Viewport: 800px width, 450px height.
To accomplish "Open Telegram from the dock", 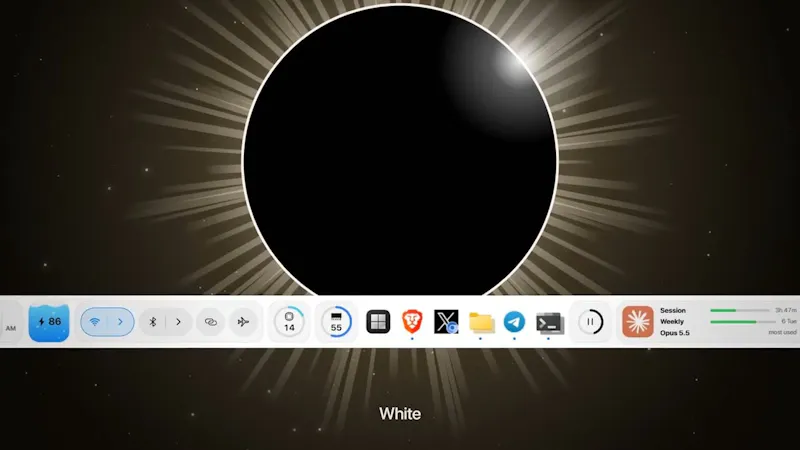I will click(514, 322).
